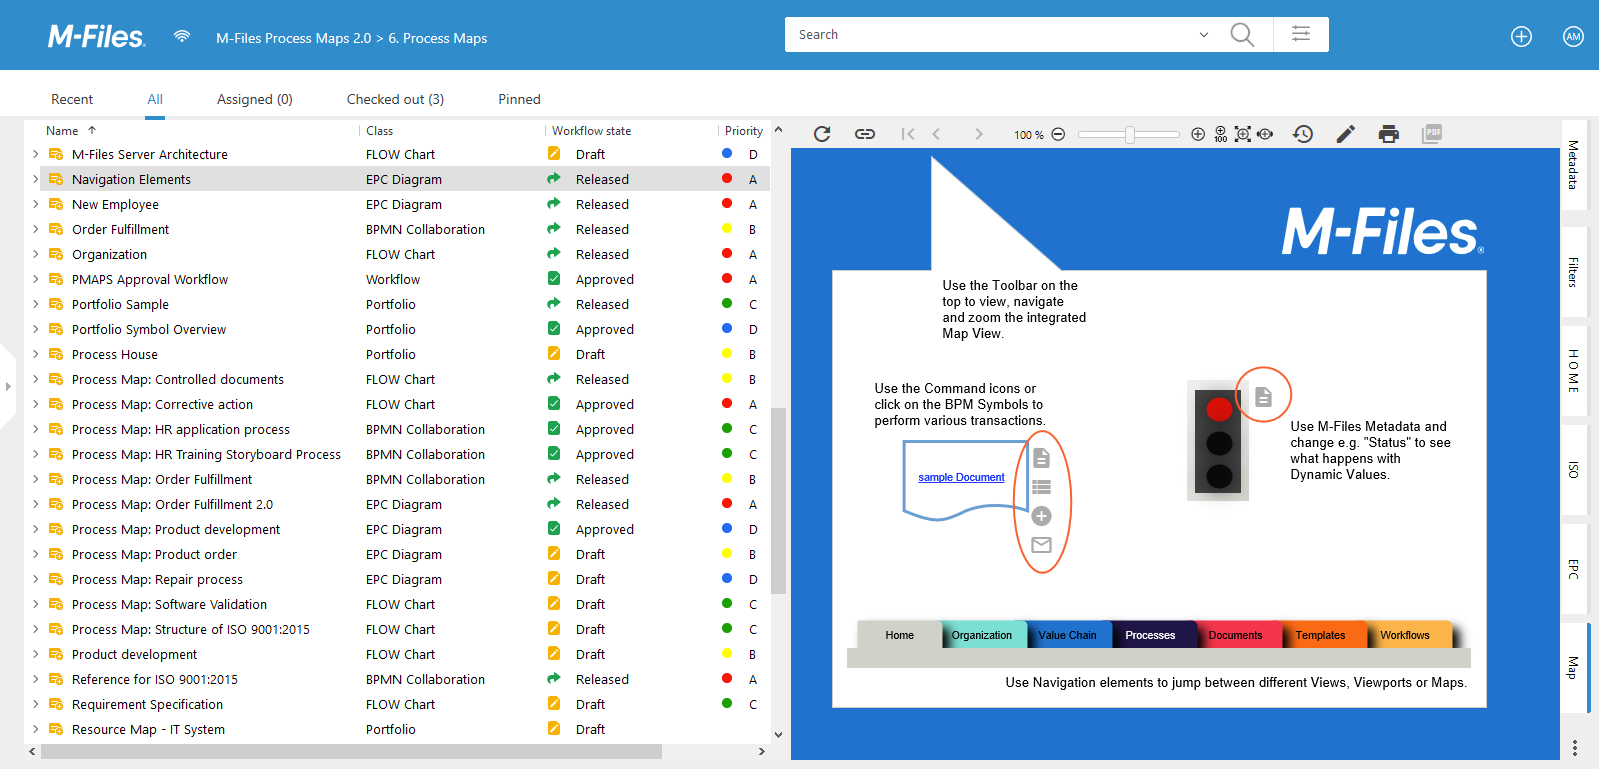This screenshot has width=1599, height=769.
Task: Open the Metadata side tab
Action: pyautogui.click(x=1573, y=165)
